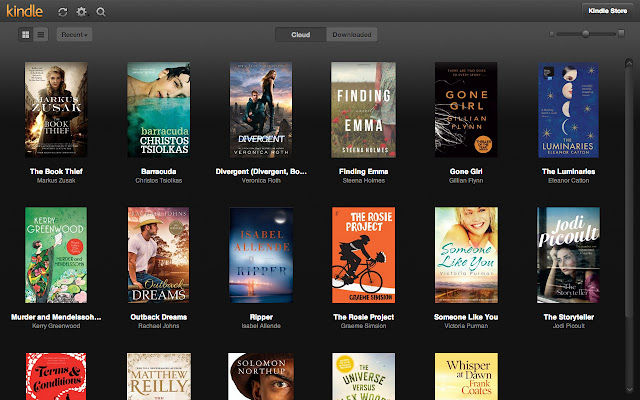
Task: Click 'Outback Dreams' title text
Action: 159,317
